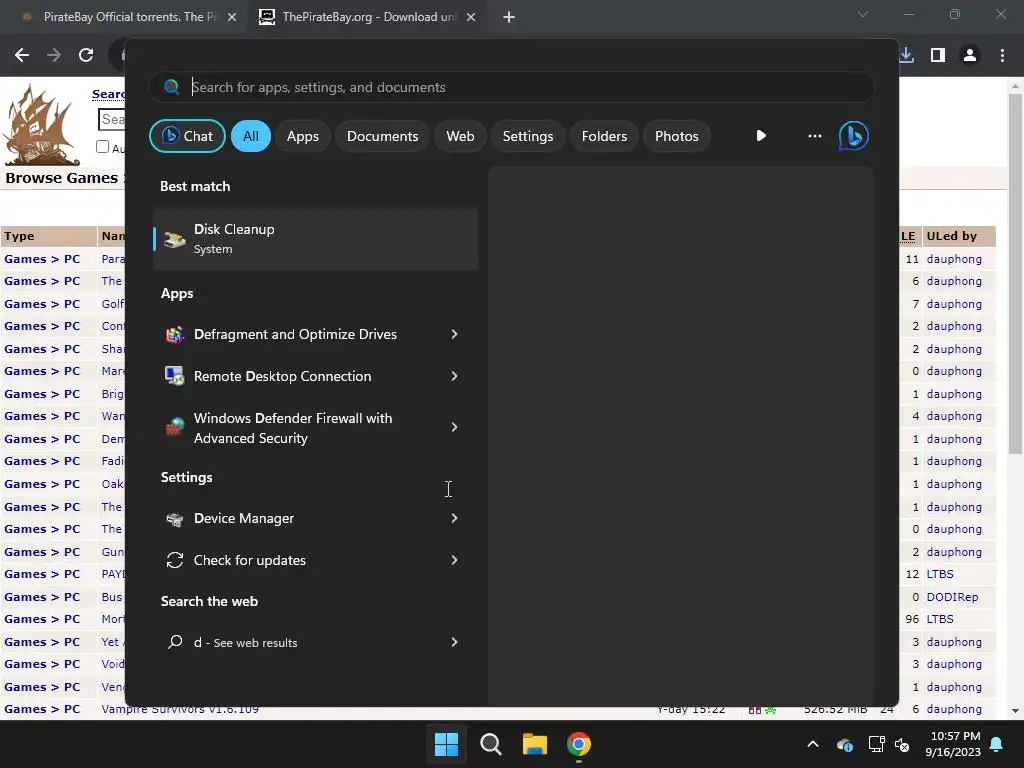The image size is (1024, 768).
Task: Open Vampire Survivors v1.6.109 torrent link
Action: pyautogui.click(x=180, y=709)
